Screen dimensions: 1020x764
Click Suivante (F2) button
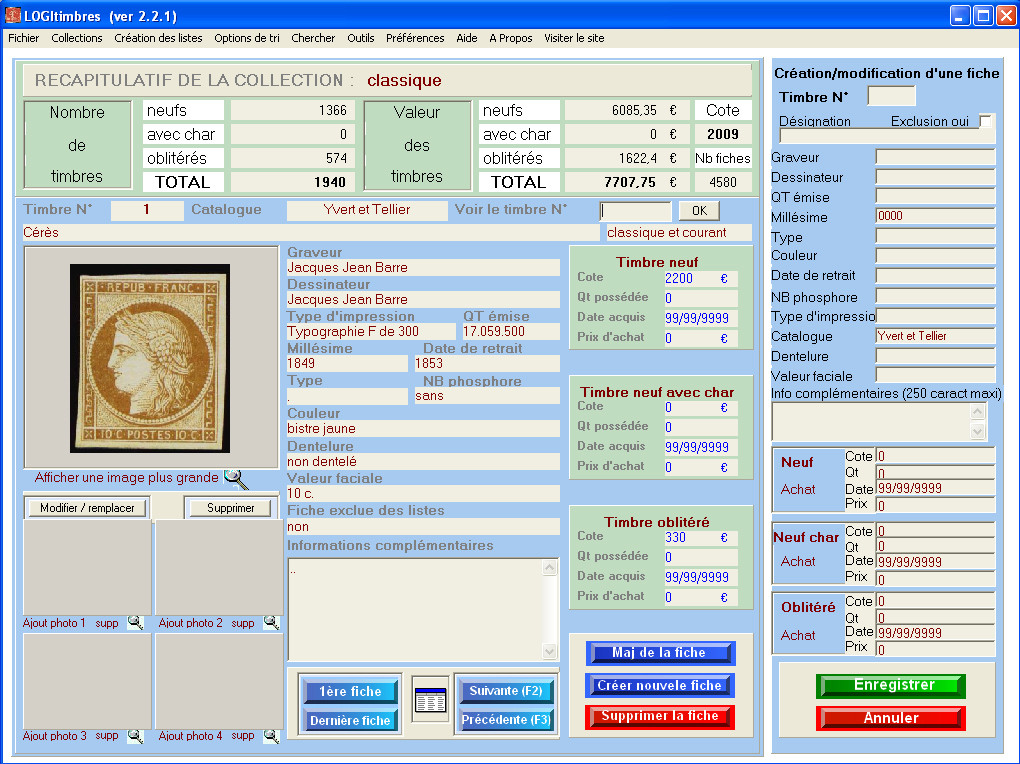coord(506,690)
